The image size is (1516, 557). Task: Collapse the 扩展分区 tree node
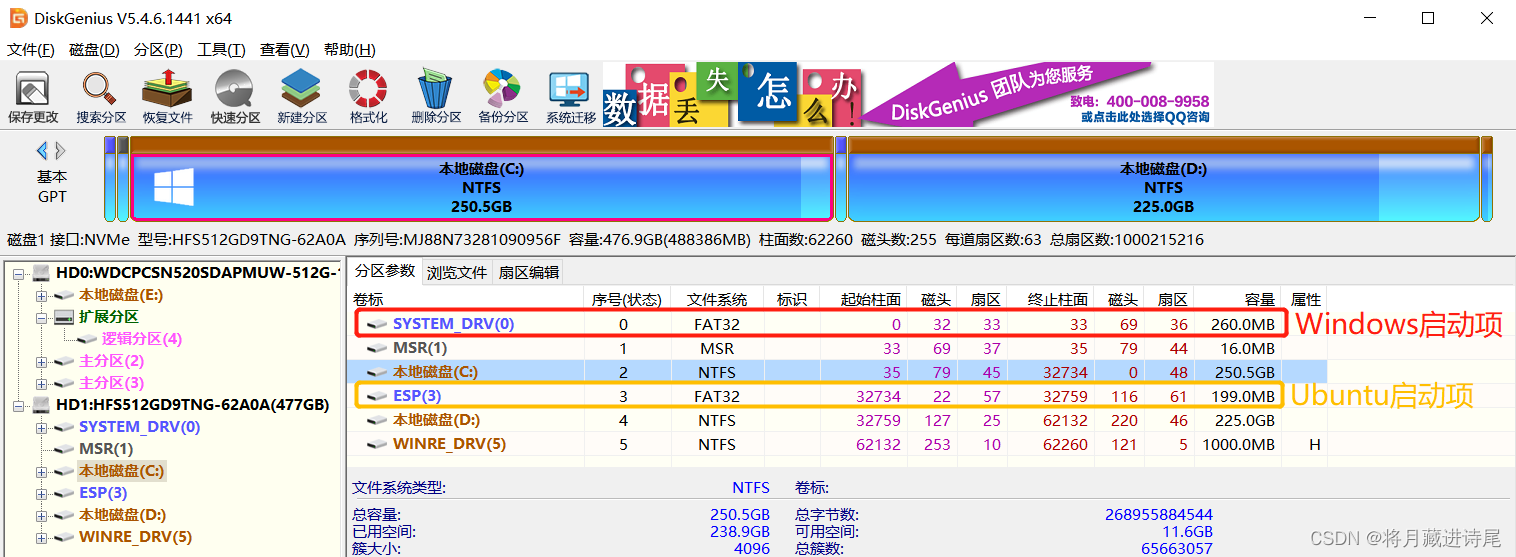41,317
